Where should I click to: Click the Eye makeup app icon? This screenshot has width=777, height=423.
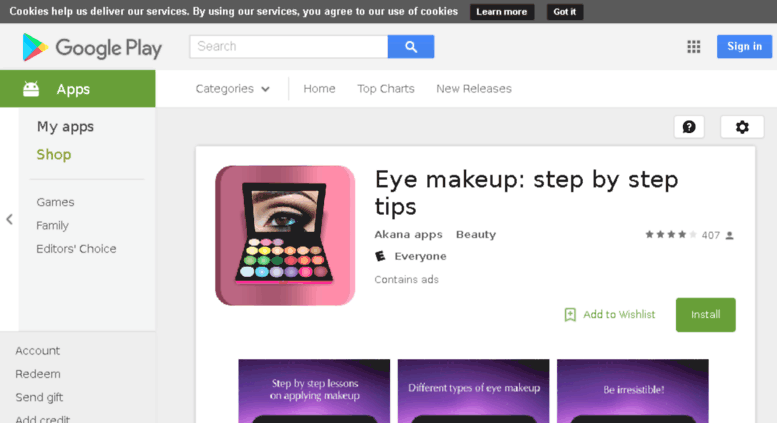(285, 235)
